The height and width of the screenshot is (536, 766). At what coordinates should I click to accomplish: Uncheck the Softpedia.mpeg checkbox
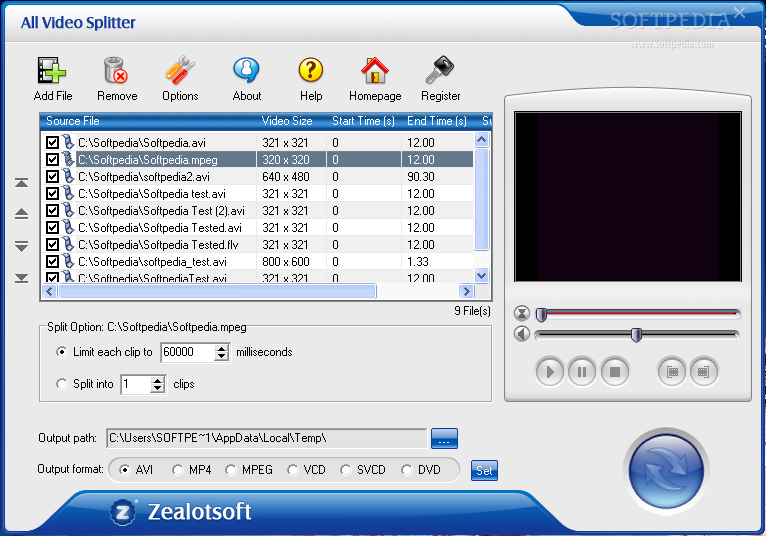tap(52, 160)
